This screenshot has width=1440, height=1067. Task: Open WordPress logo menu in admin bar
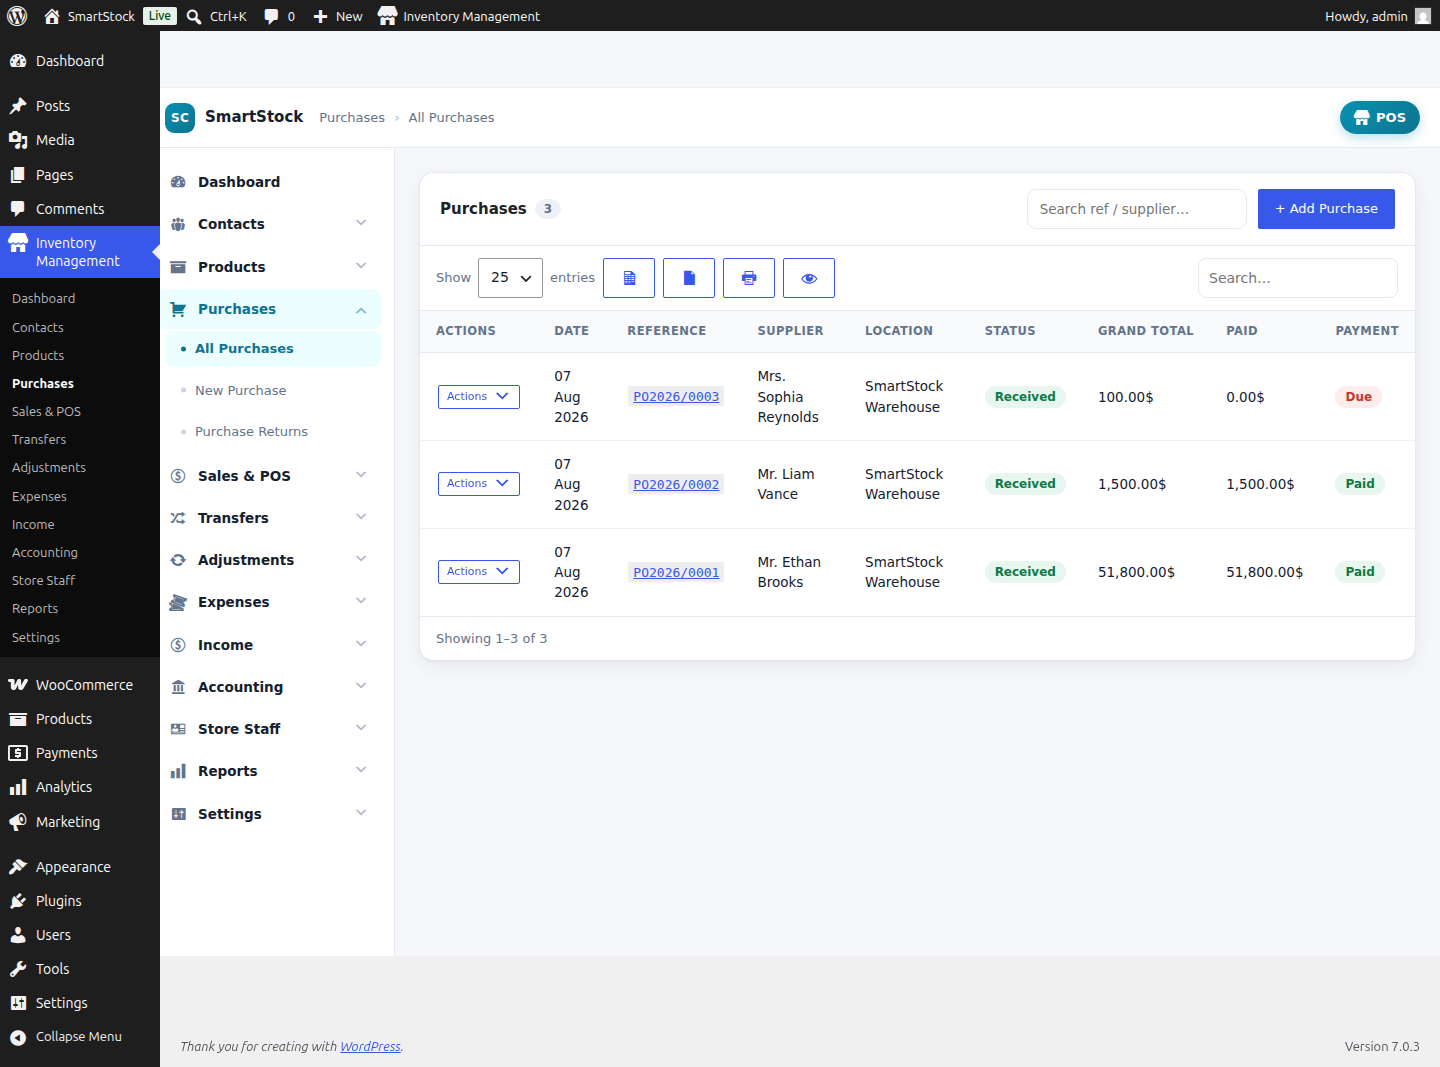pyautogui.click(x=17, y=16)
